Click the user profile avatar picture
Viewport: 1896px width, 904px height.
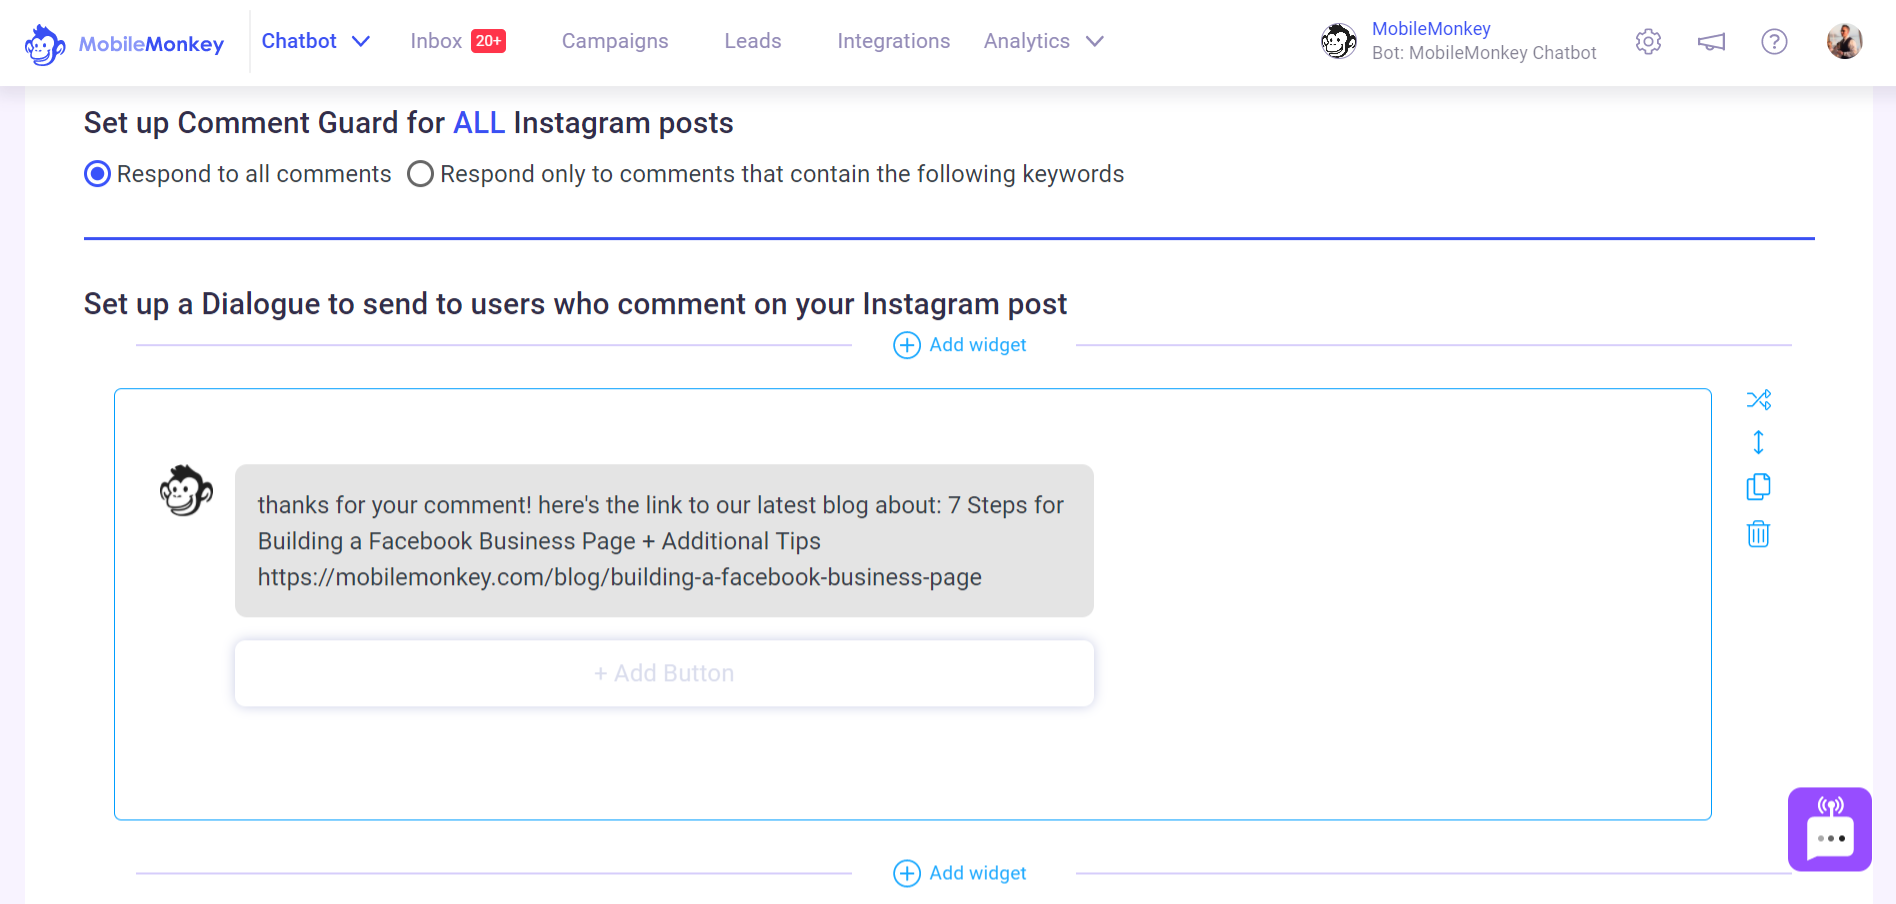pos(1843,41)
